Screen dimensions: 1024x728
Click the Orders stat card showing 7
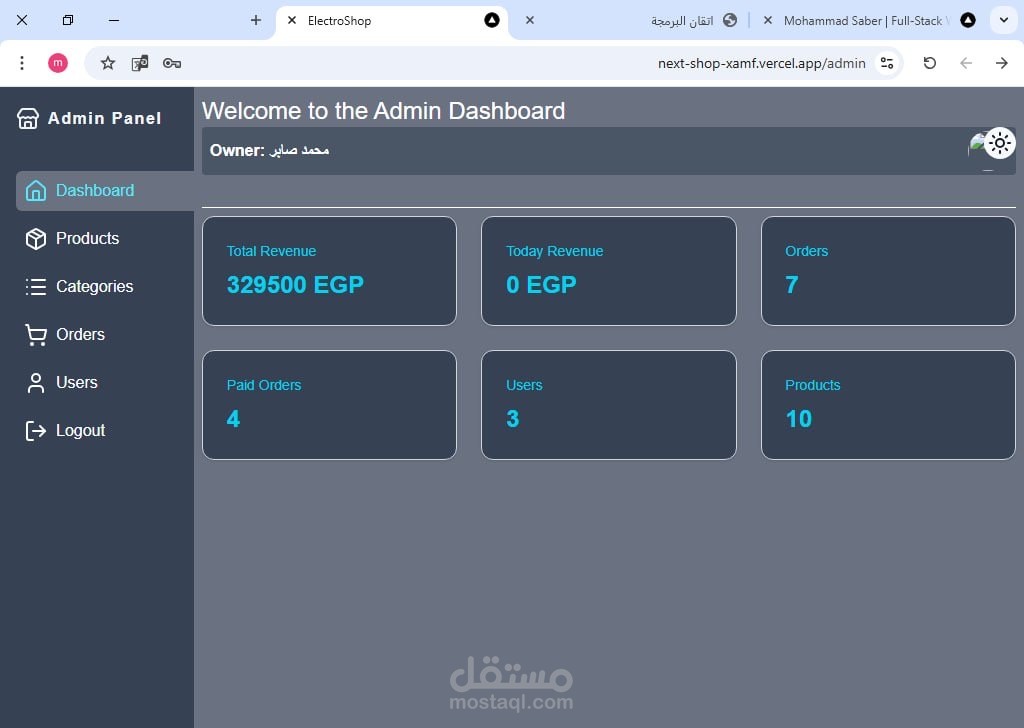(888, 271)
